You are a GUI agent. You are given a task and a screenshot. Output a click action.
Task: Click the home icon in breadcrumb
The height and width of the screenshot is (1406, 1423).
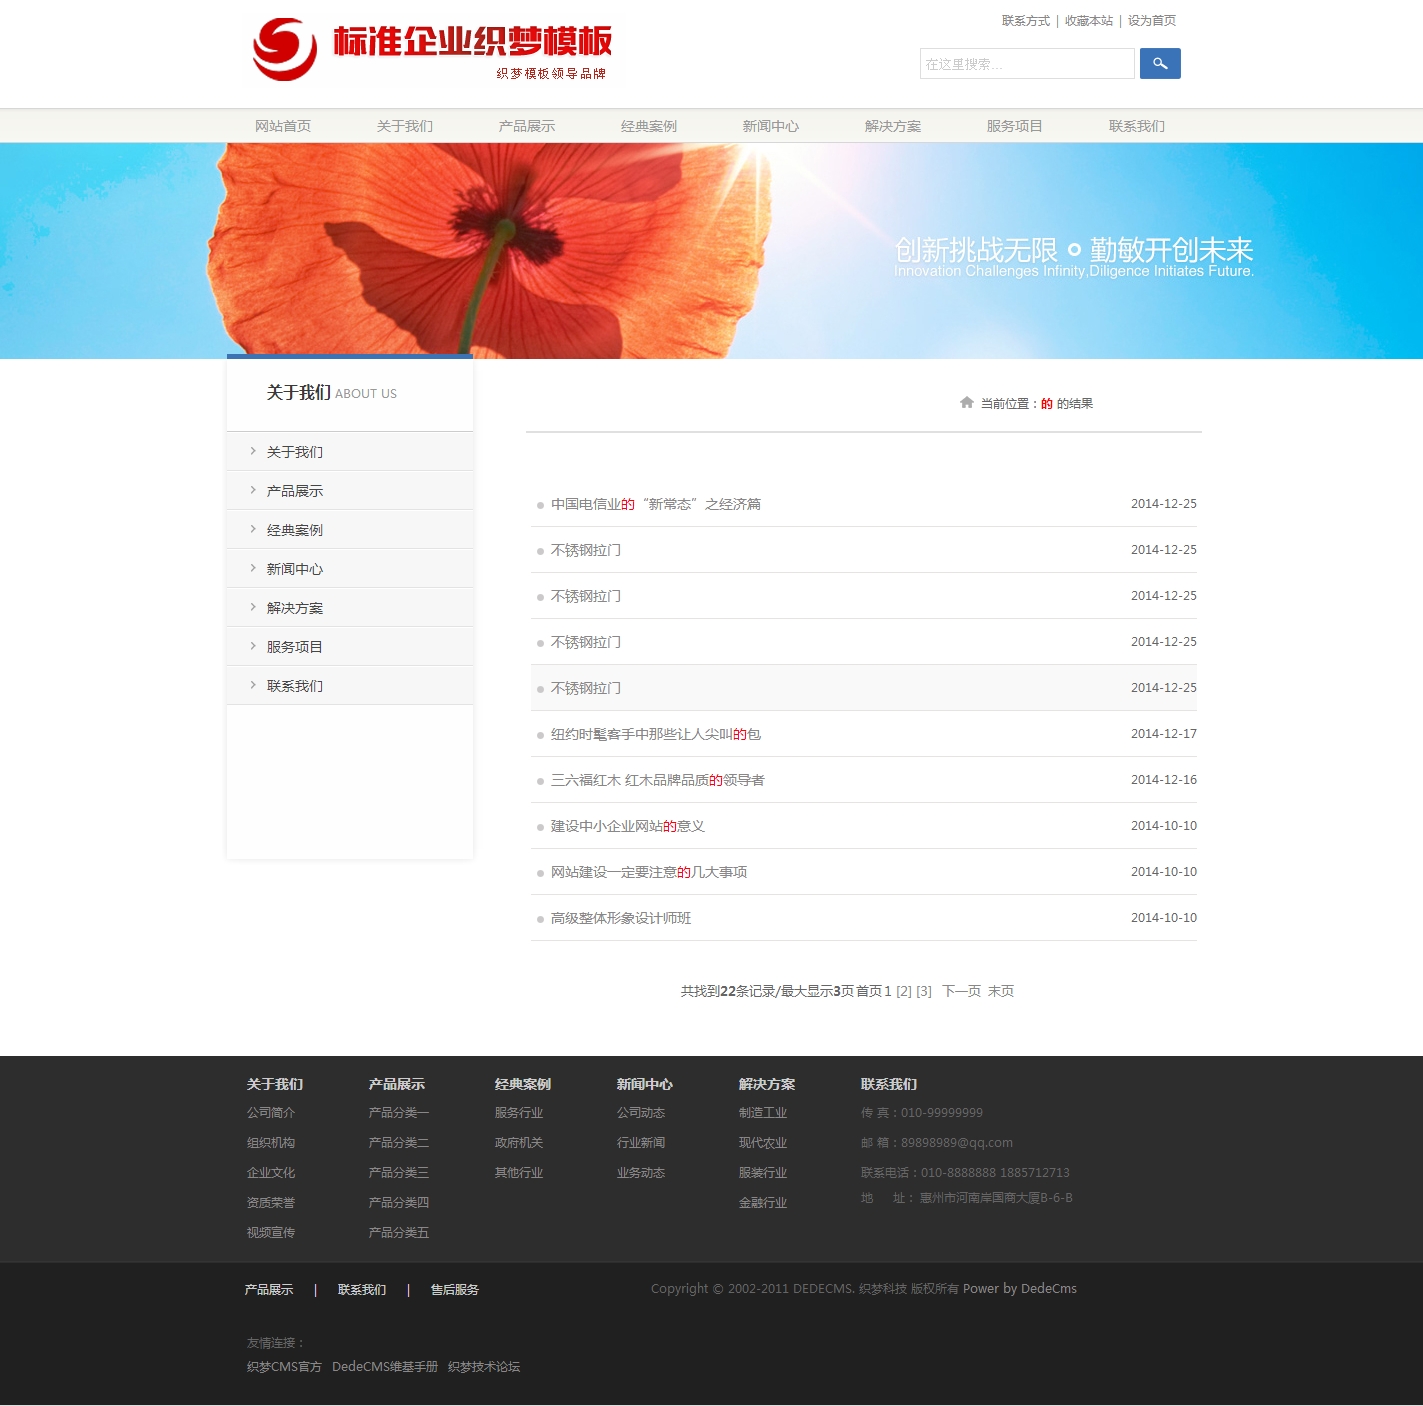click(x=966, y=403)
